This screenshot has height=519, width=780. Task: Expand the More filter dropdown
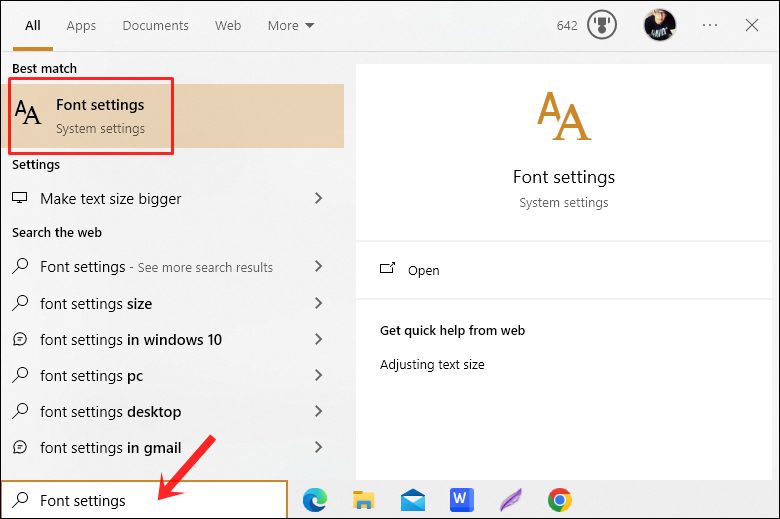point(291,25)
